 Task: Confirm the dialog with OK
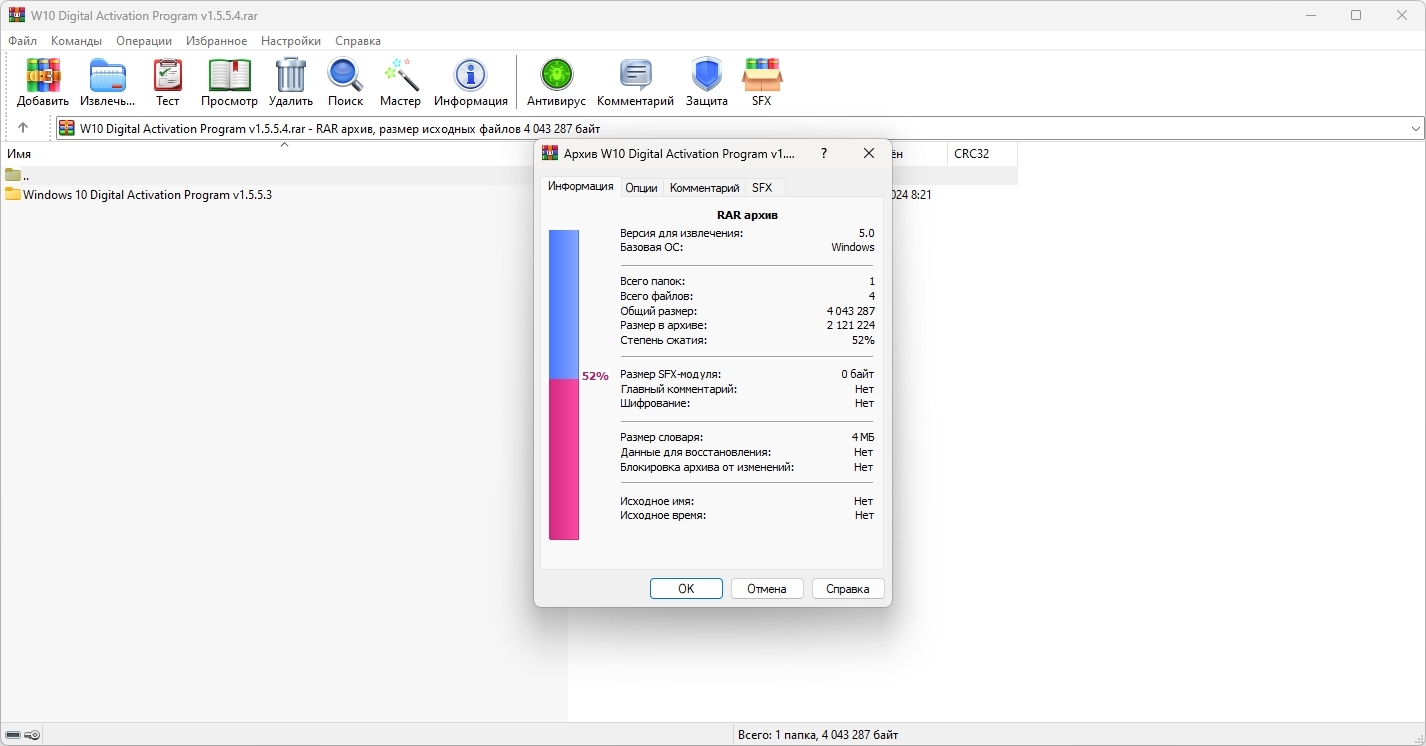click(686, 589)
